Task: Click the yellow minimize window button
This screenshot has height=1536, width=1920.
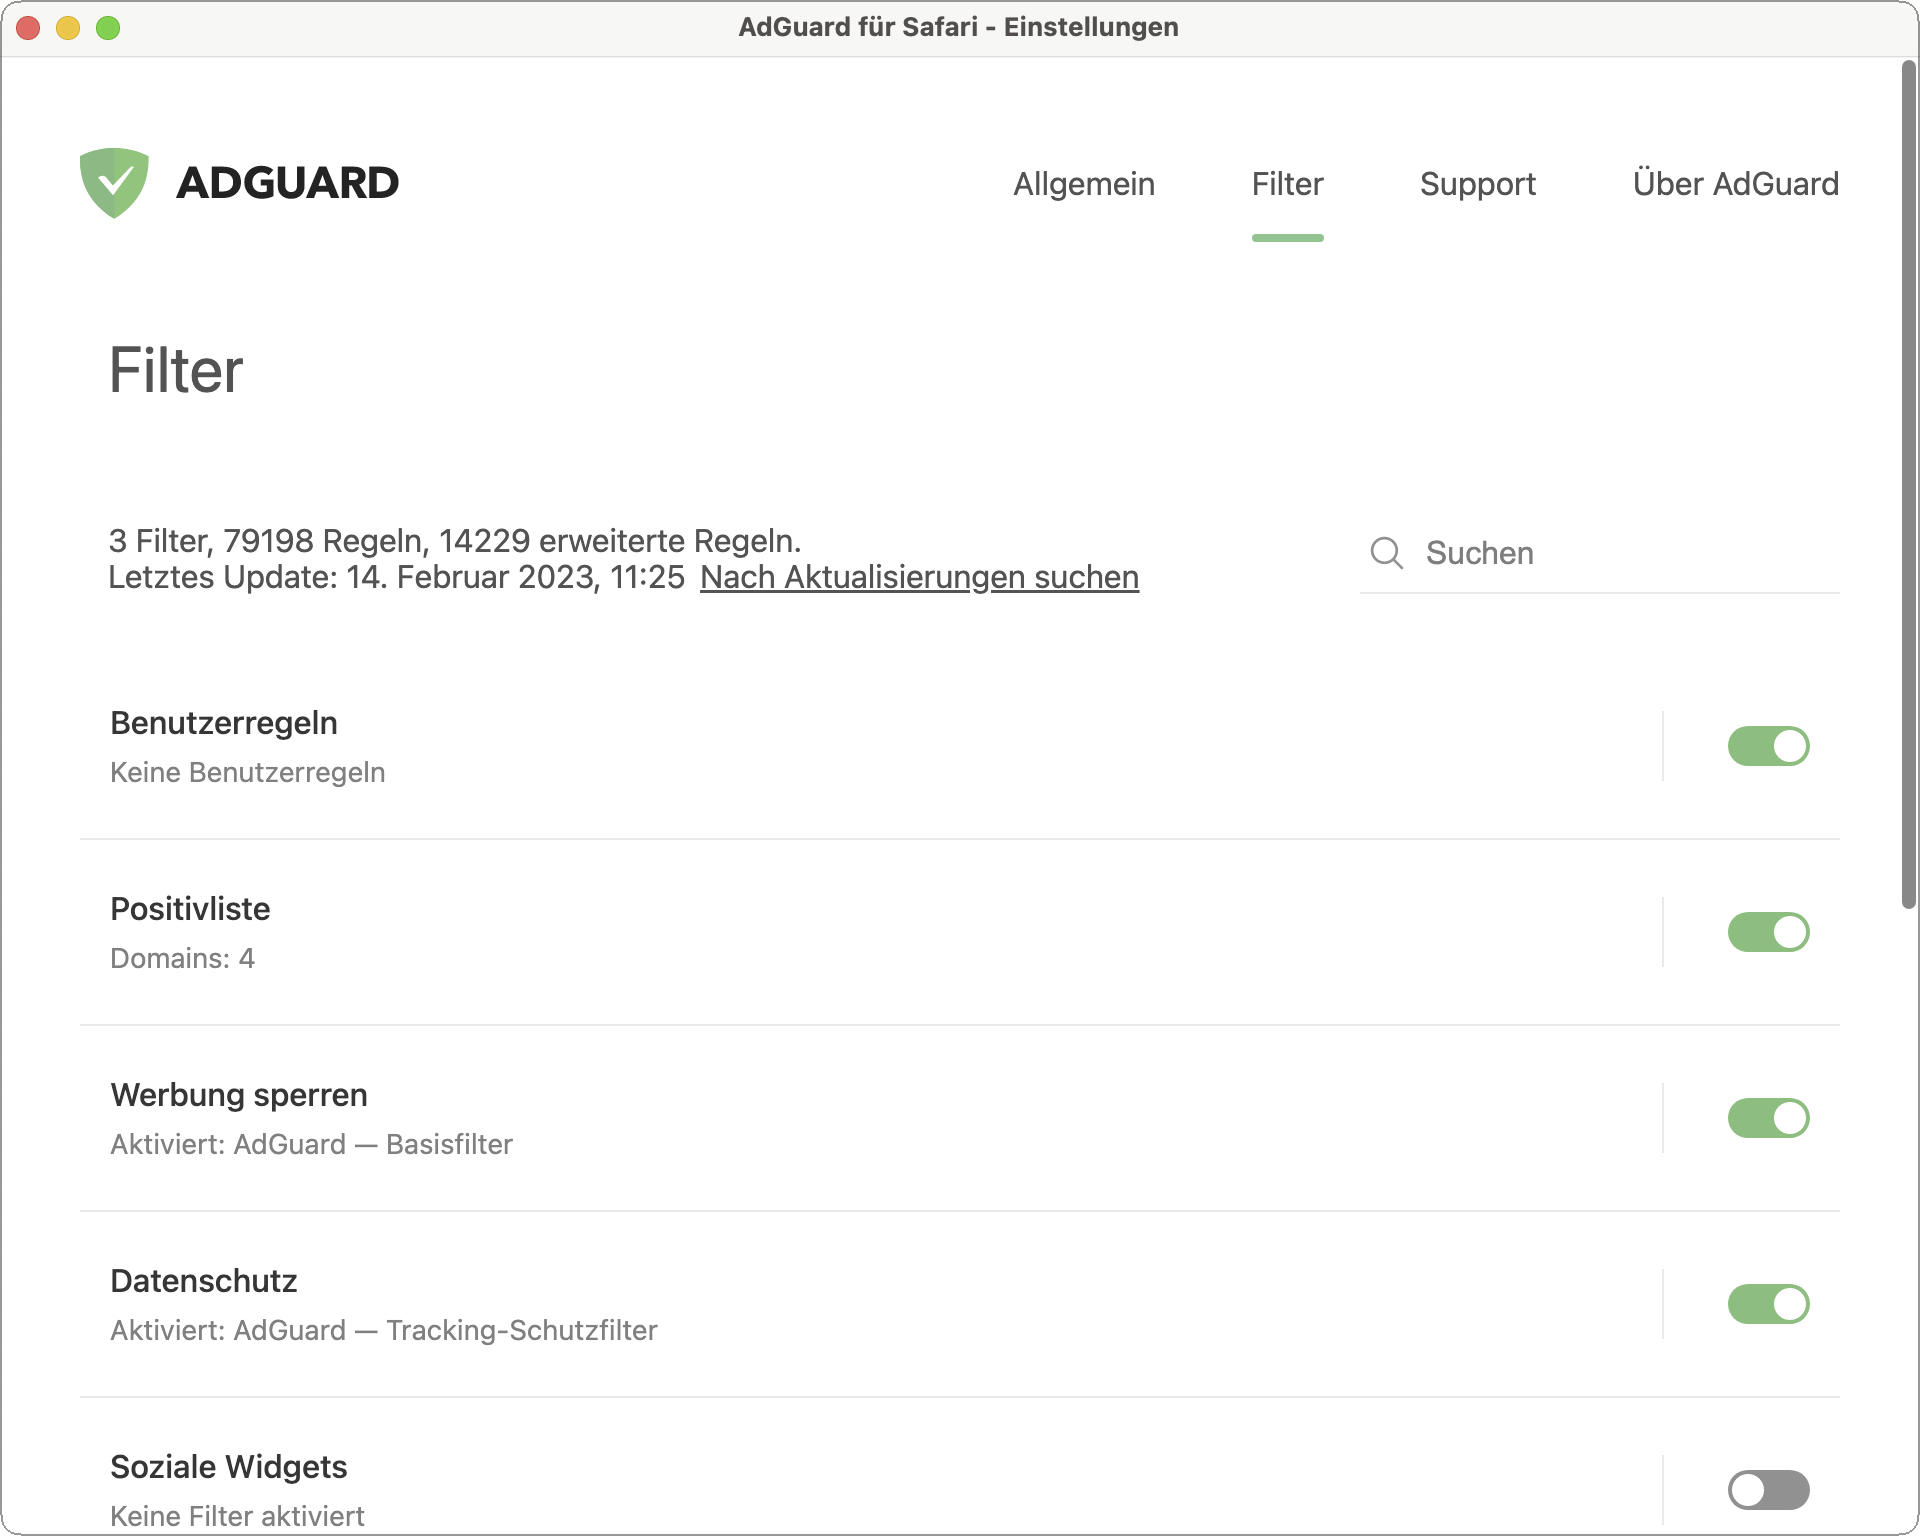Action: point(68,28)
